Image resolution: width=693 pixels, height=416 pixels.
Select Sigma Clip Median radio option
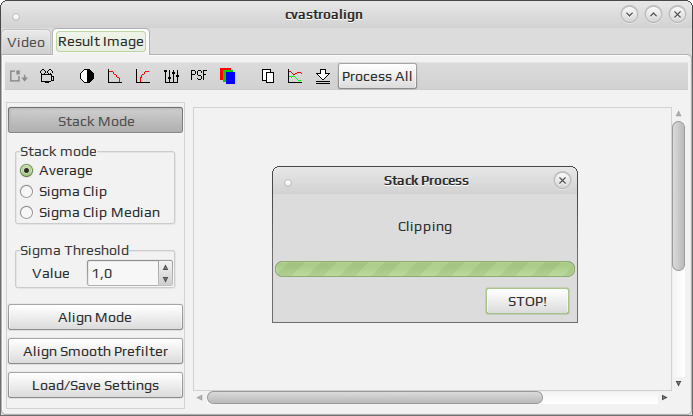(90, 213)
